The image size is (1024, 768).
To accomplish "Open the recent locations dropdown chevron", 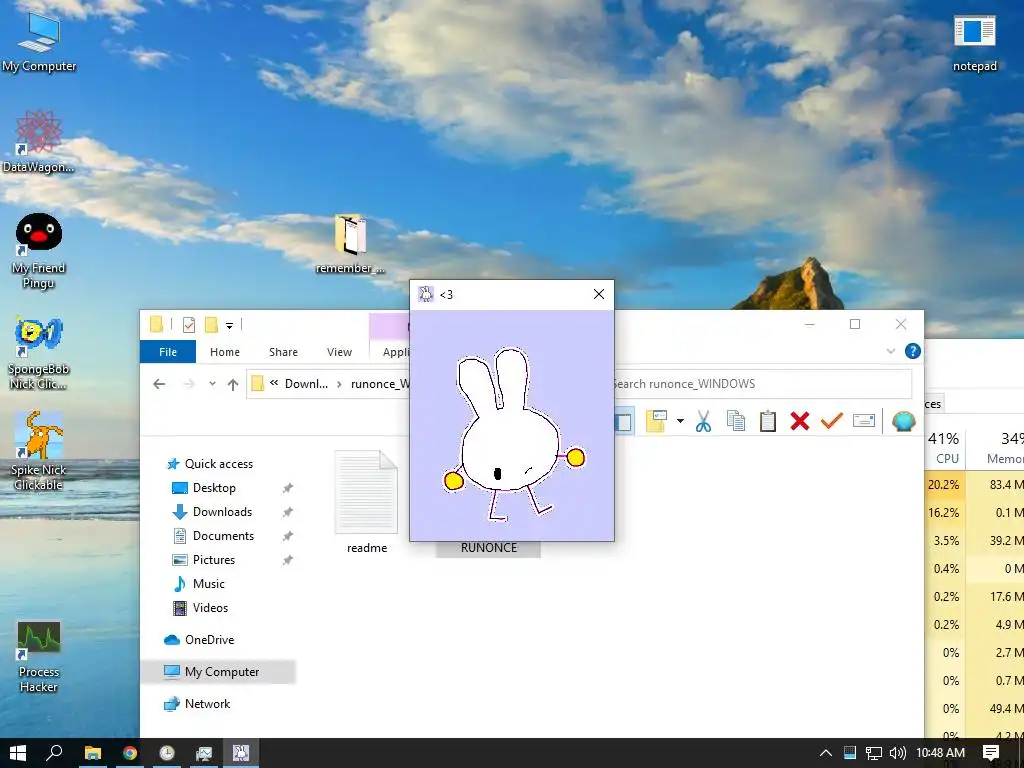I will [x=212, y=384].
